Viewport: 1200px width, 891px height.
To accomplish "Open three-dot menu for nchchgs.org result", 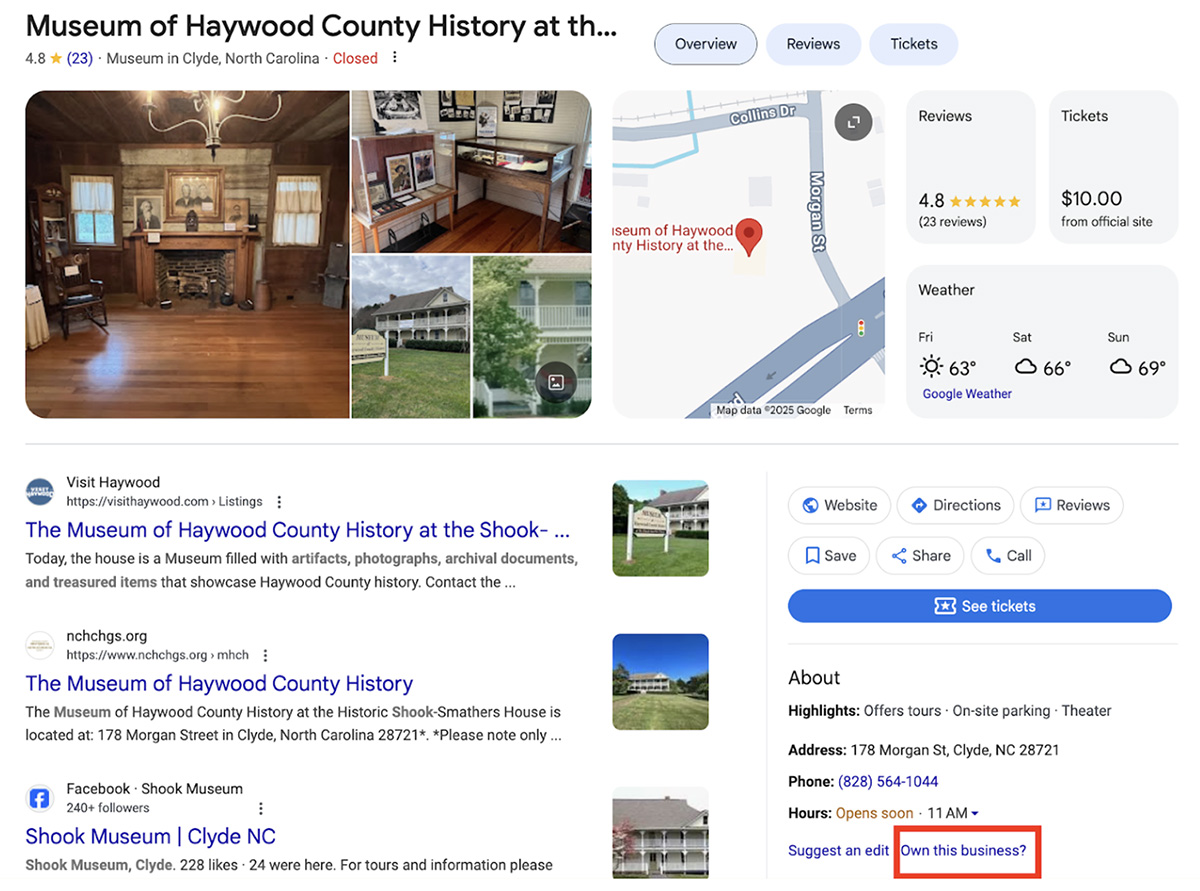I will pyautogui.click(x=265, y=656).
